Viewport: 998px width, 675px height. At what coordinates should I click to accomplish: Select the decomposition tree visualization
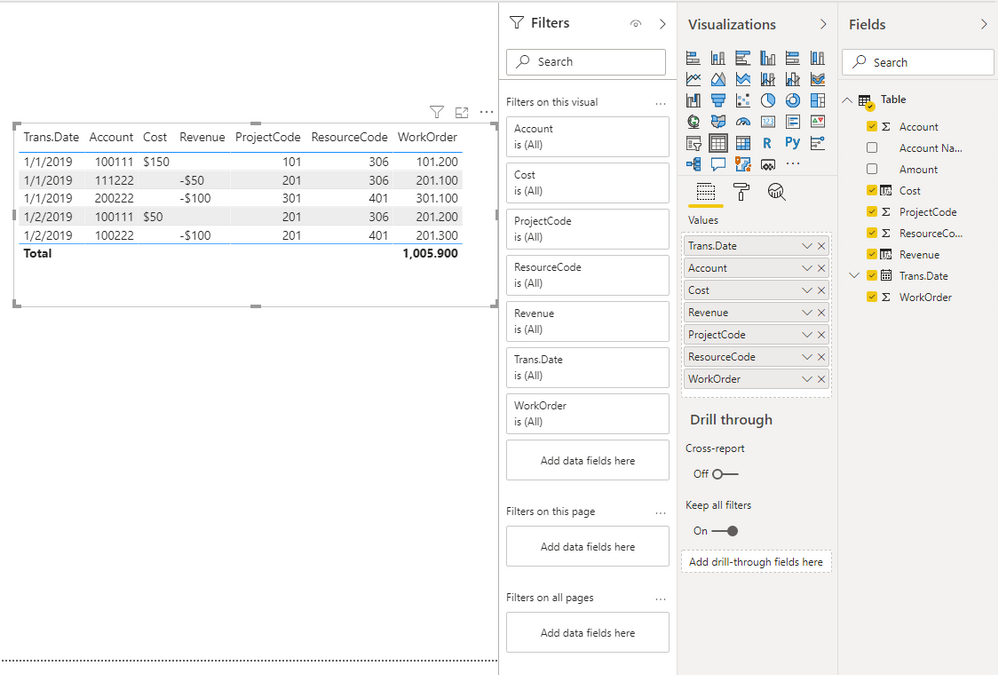(x=693, y=164)
